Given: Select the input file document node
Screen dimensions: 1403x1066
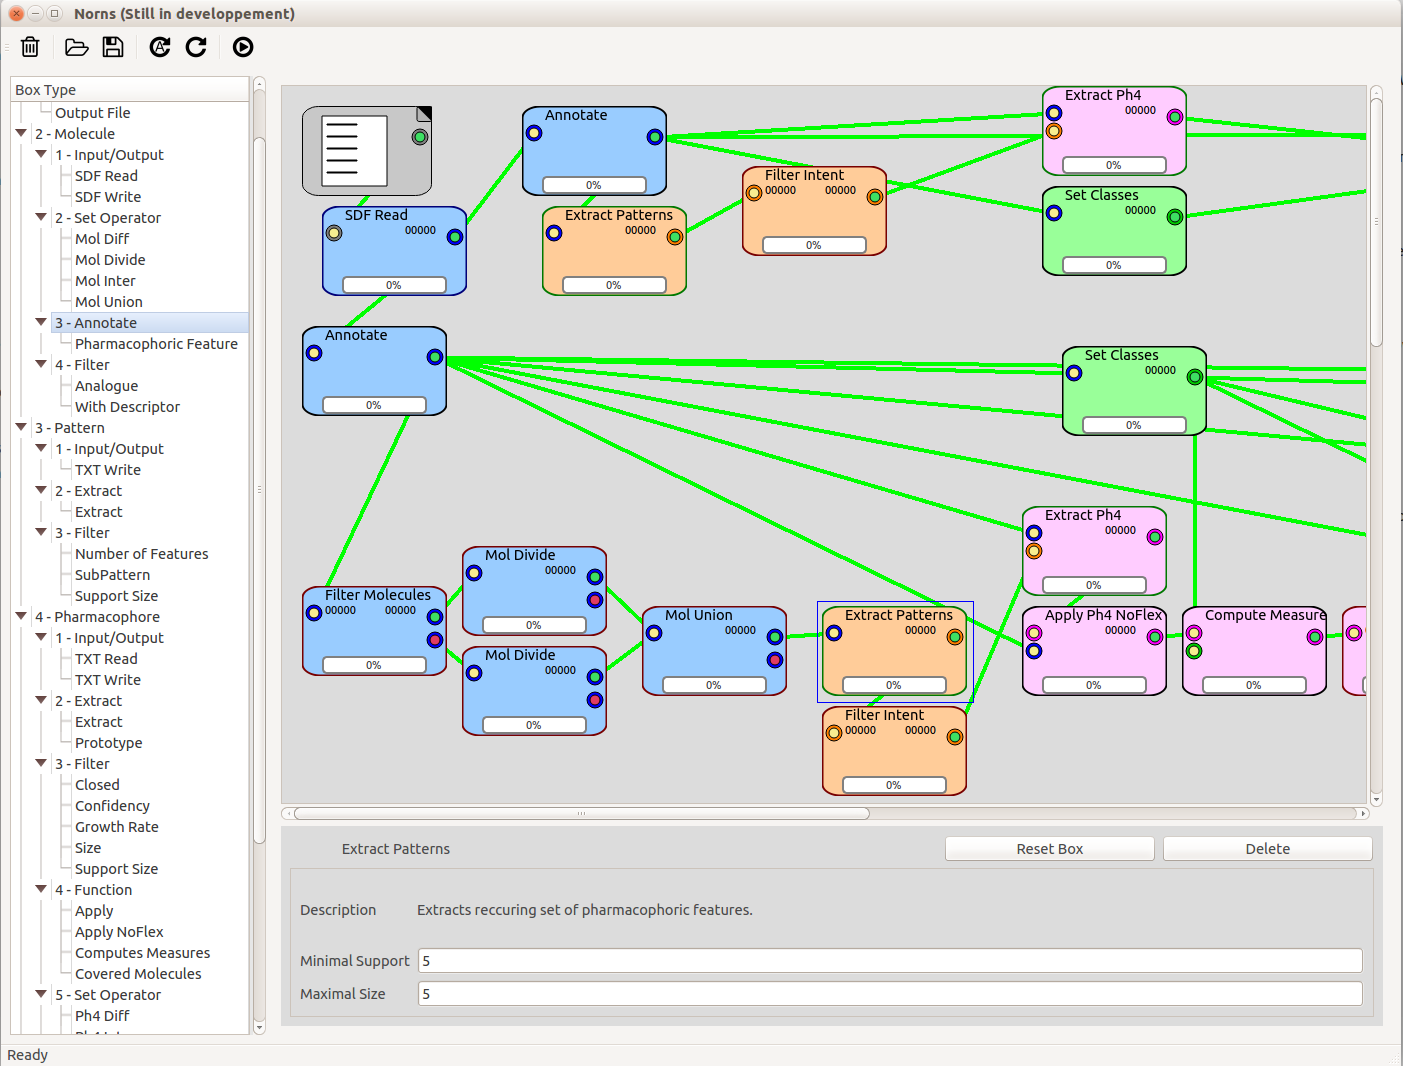Looking at the screenshot, I should [367, 151].
